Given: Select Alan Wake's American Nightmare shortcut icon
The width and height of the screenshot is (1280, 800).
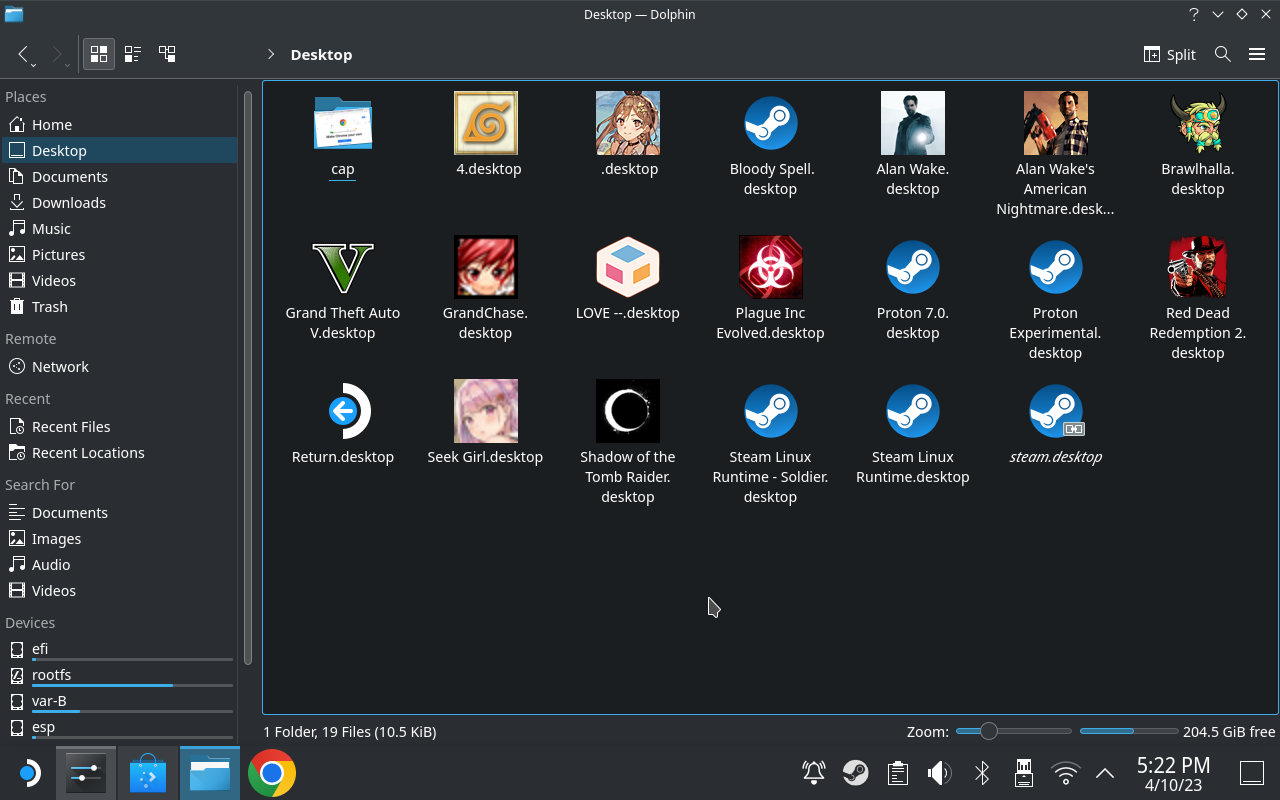Looking at the screenshot, I should [1055, 123].
